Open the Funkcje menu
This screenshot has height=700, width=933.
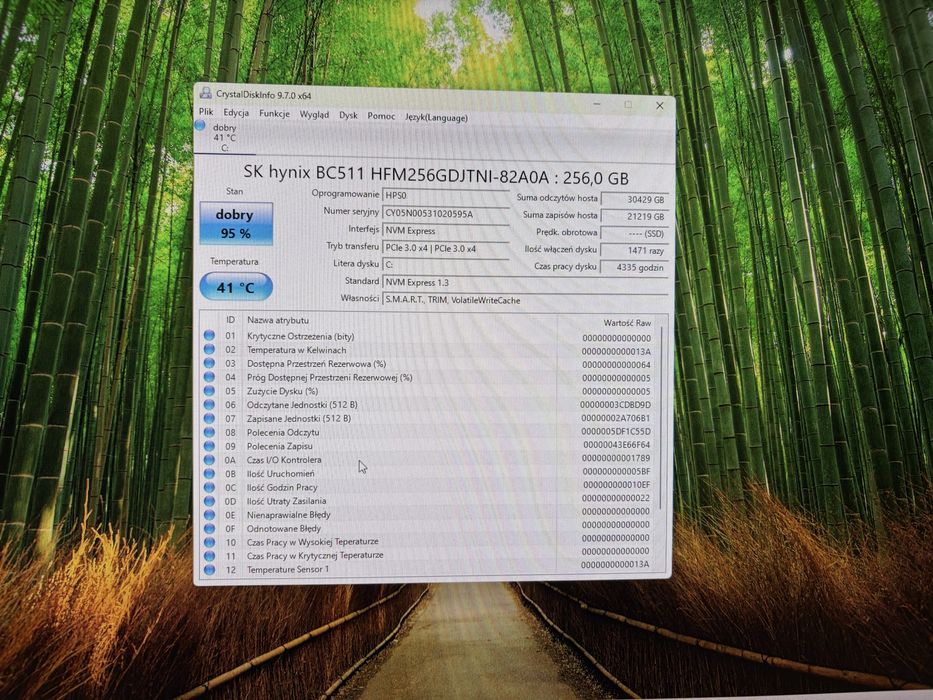coord(274,114)
